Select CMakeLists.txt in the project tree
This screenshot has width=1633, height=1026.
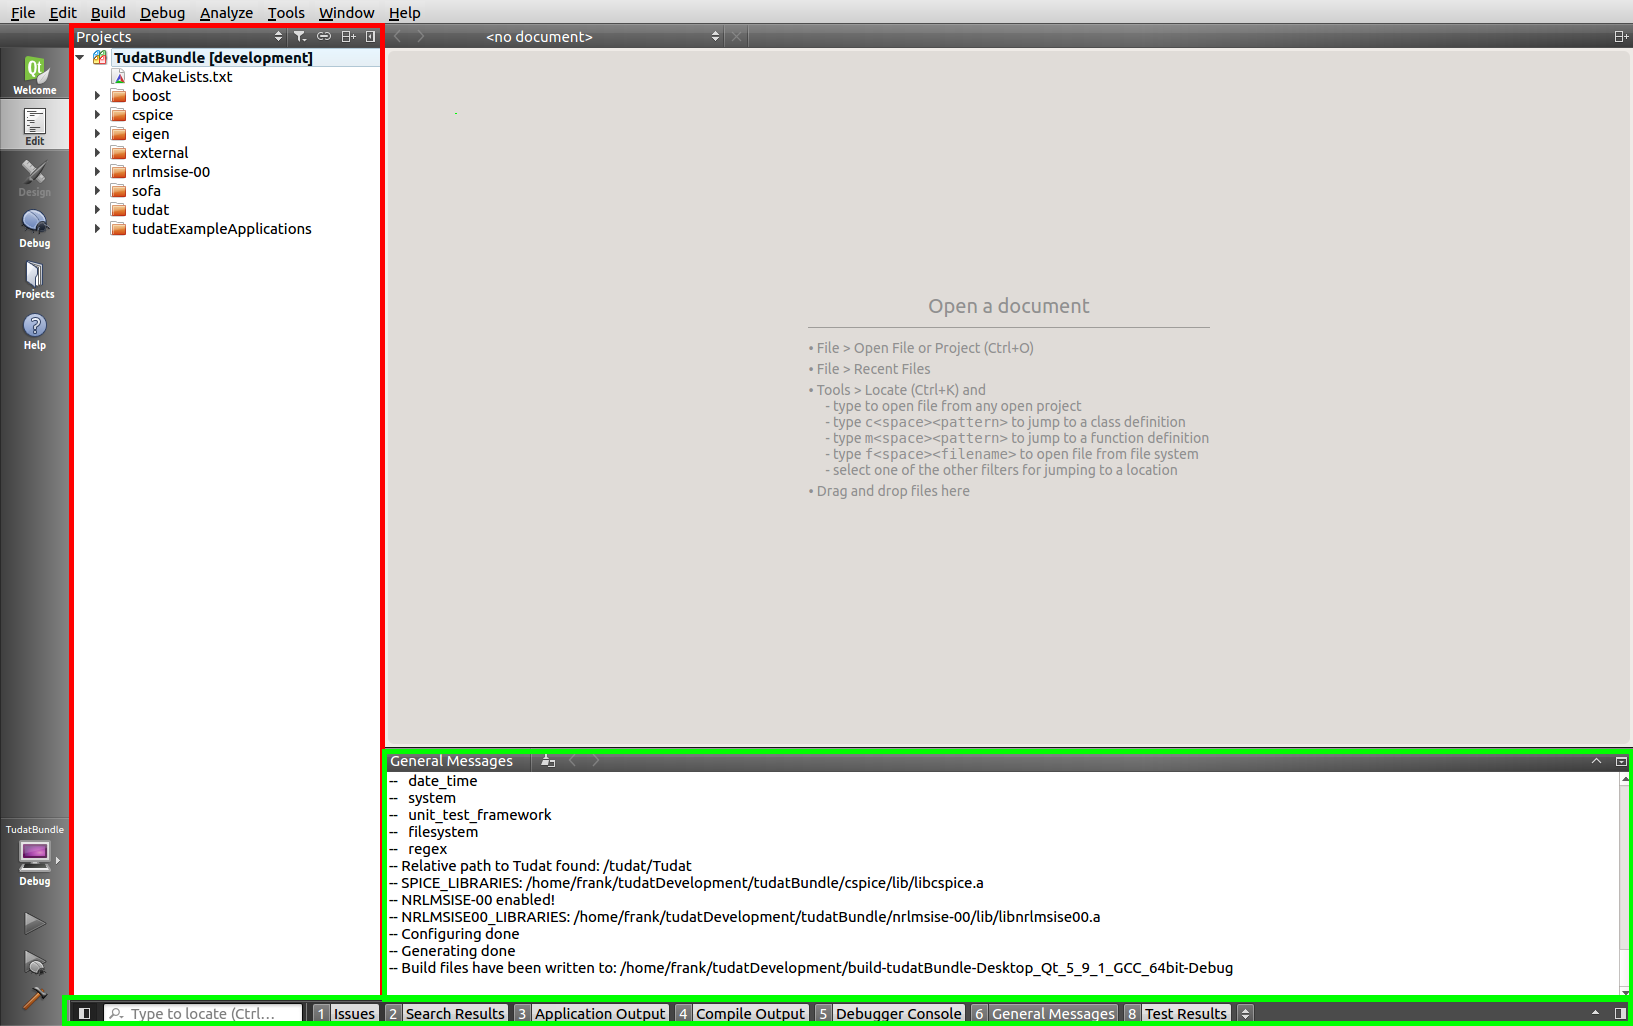coord(181,77)
